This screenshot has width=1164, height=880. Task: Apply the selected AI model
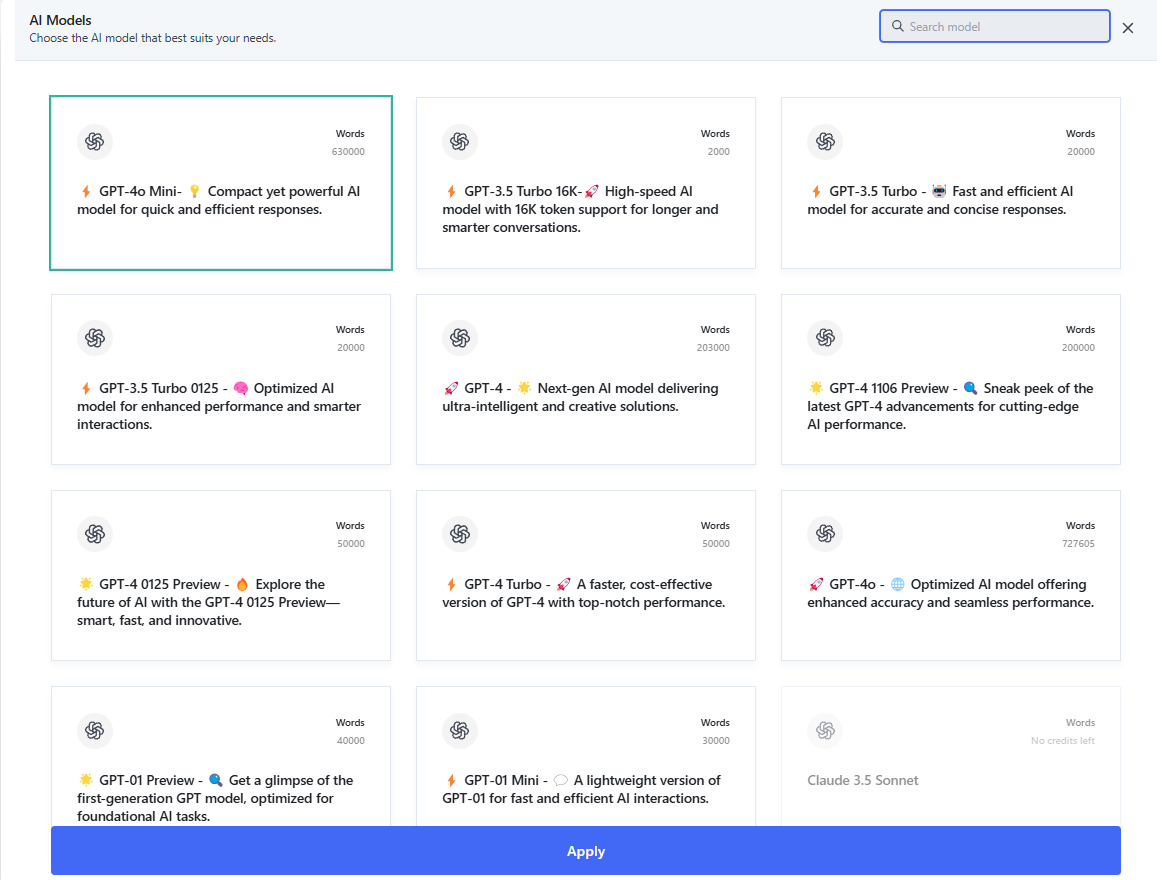pos(586,851)
